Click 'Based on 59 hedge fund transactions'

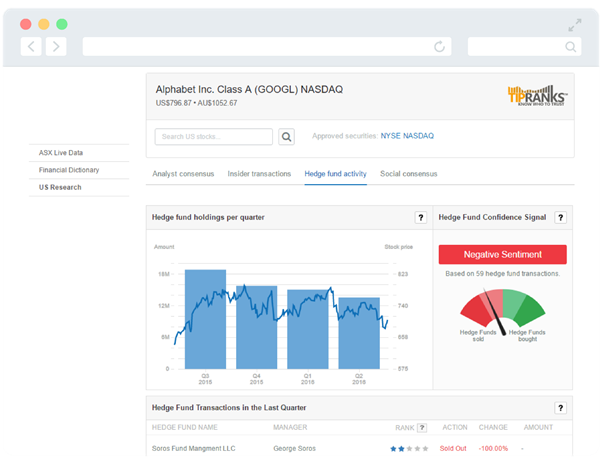[x=503, y=274]
